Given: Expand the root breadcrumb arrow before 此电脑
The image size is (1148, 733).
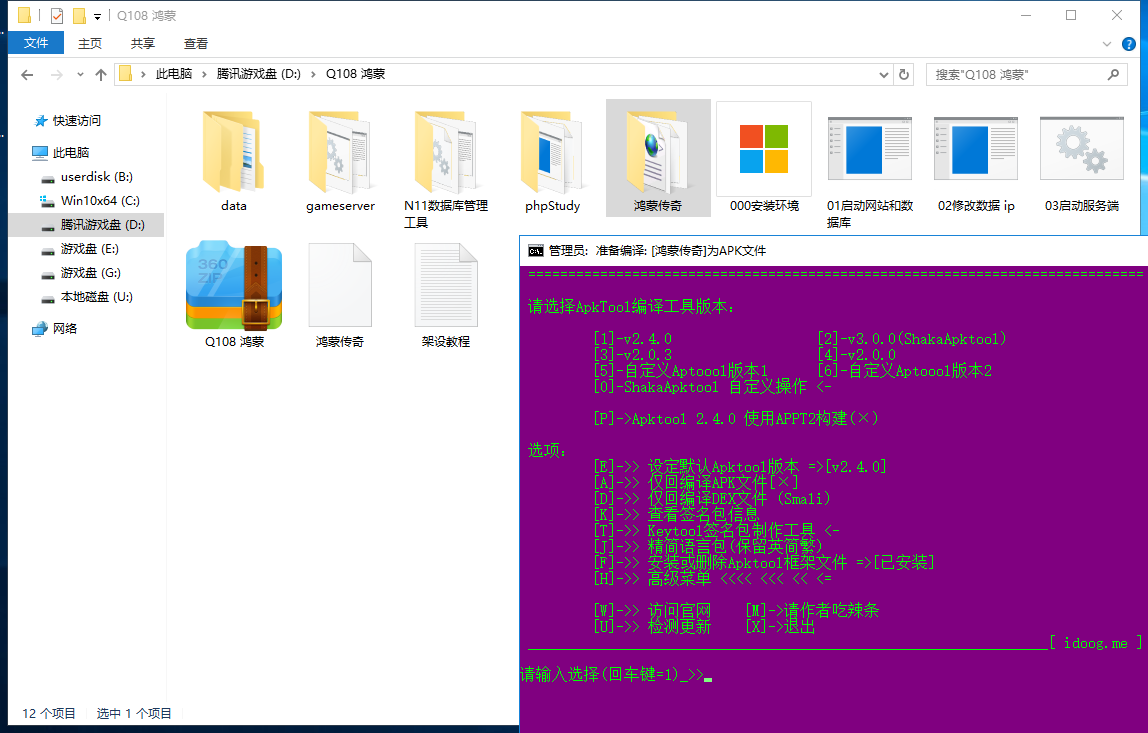Looking at the screenshot, I should click(x=144, y=74).
